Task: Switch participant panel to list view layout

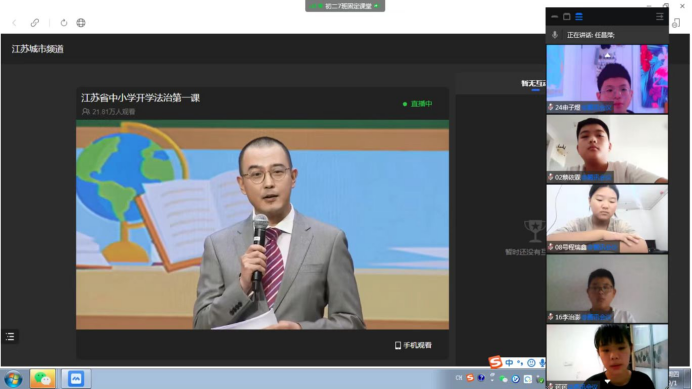Action: [579, 17]
